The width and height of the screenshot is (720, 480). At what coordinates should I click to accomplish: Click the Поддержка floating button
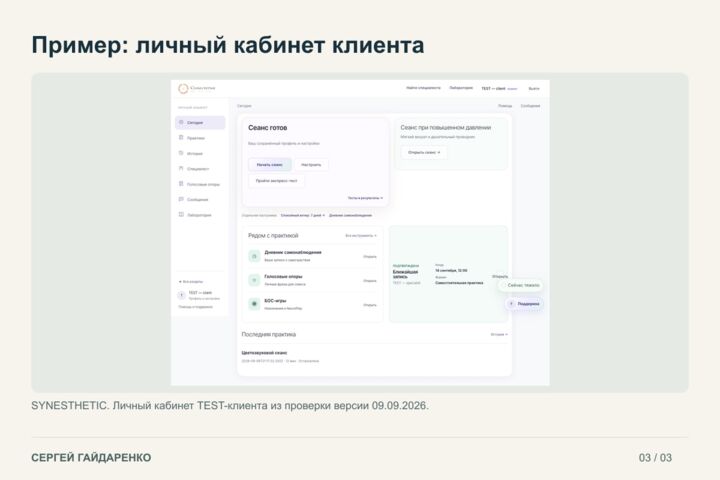(524, 304)
